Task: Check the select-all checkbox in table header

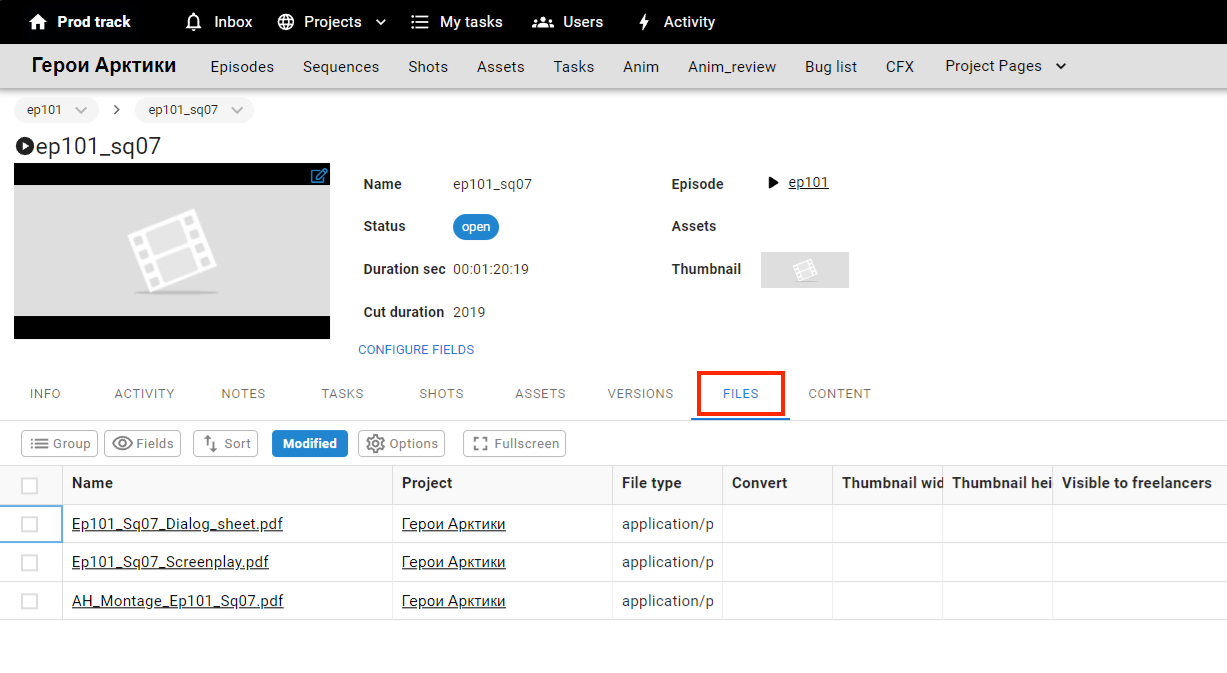Action: coord(30,485)
